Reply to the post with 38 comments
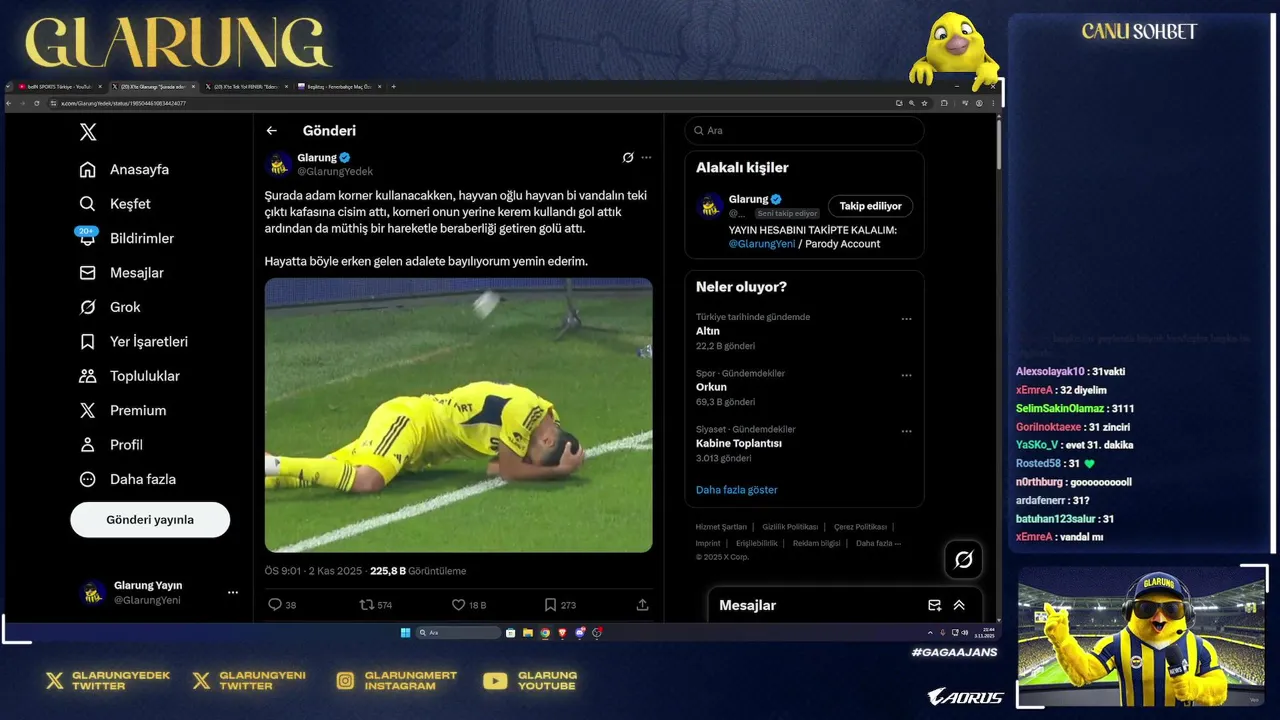Image resolution: width=1280 pixels, height=720 pixels. pos(282,605)
